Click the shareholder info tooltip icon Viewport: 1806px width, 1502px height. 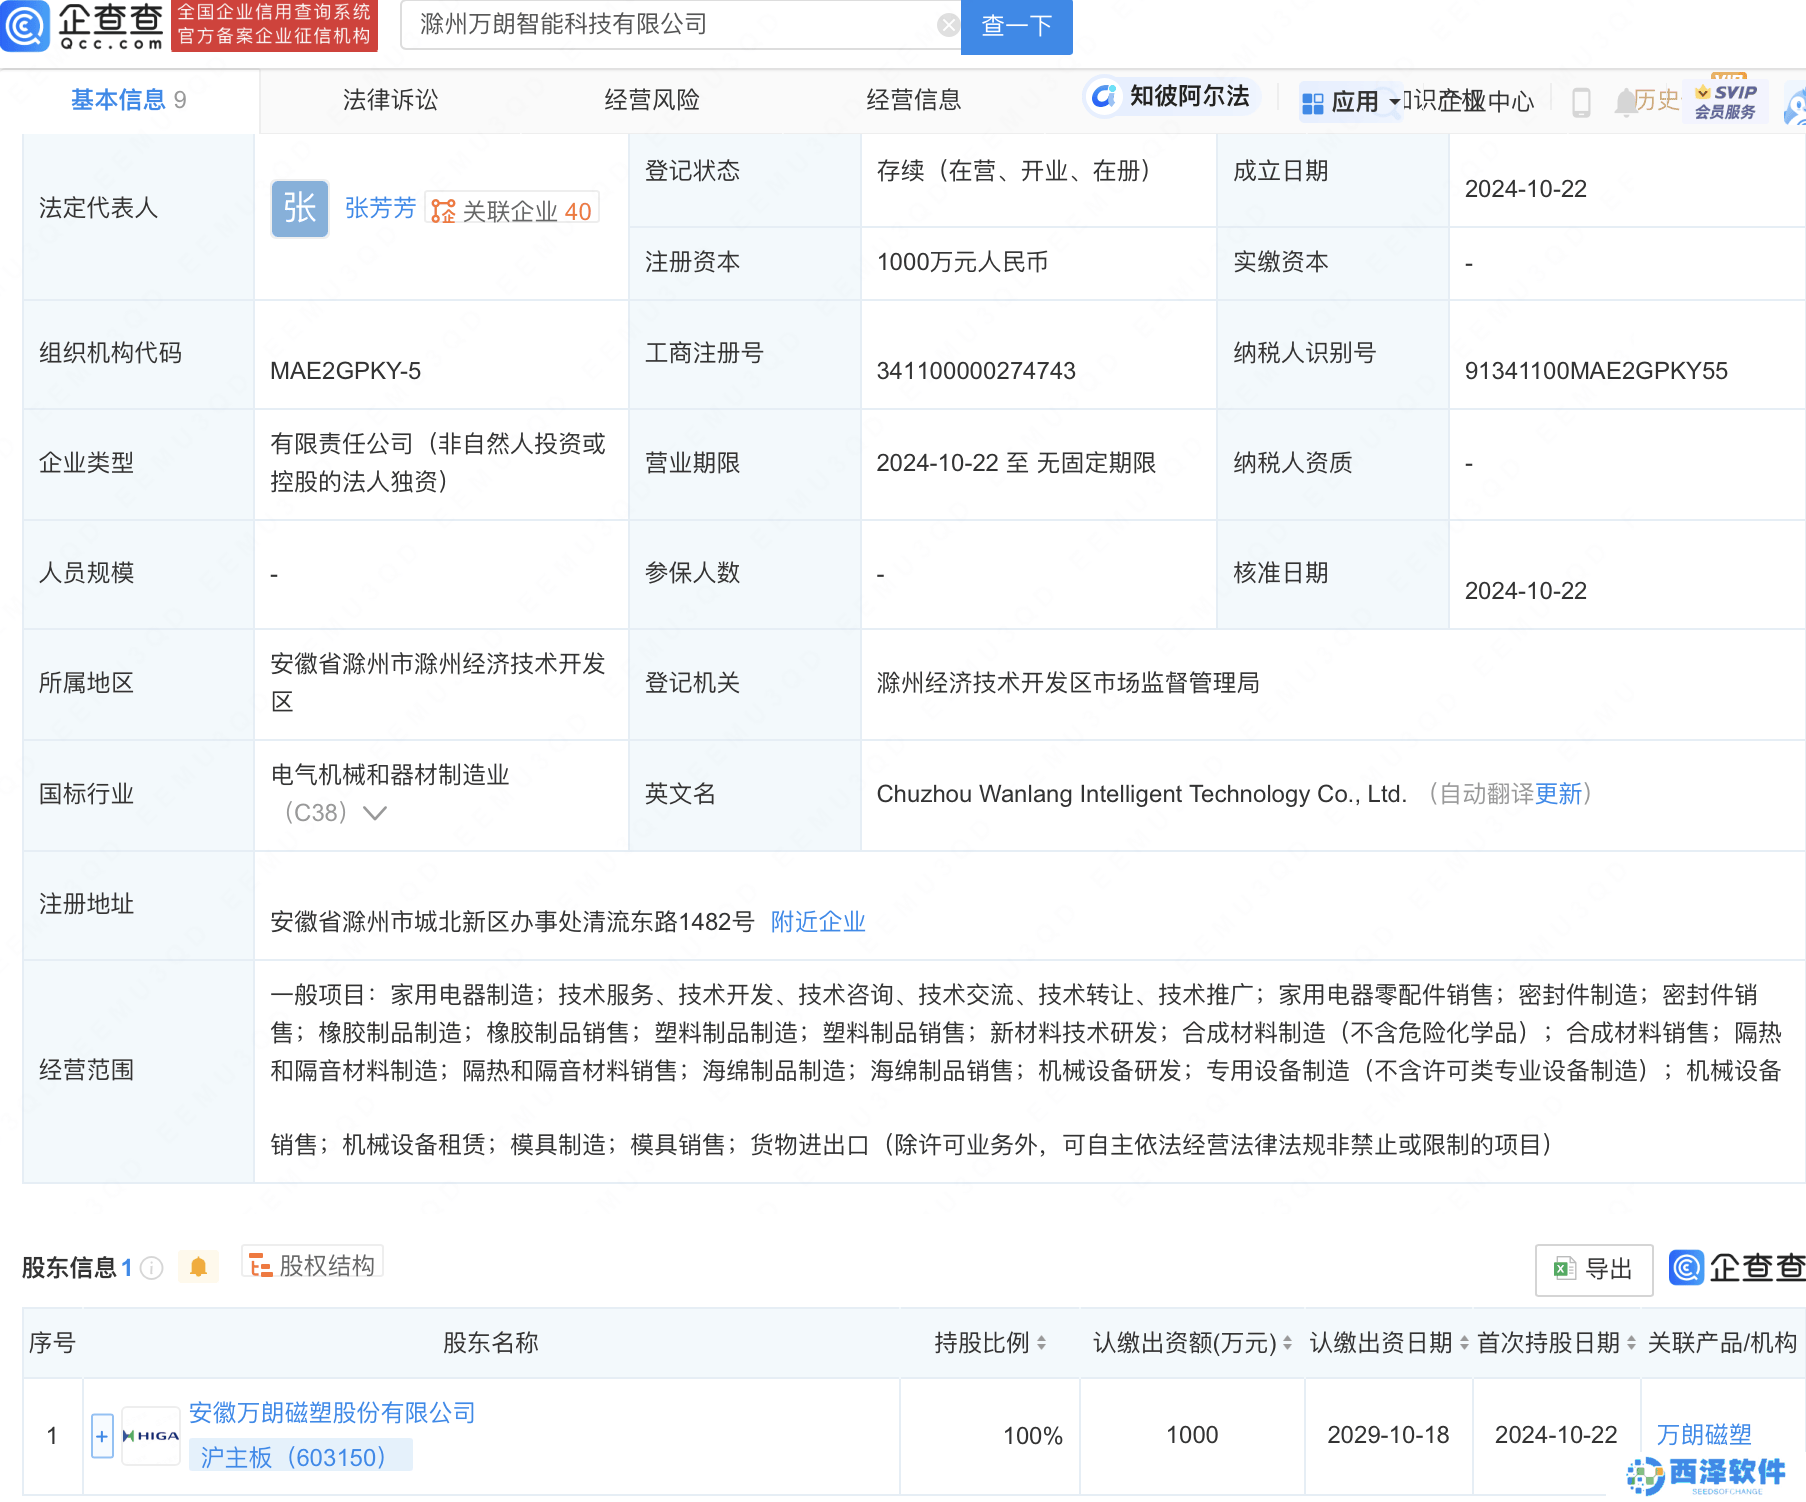click(x=152, y=1268)
